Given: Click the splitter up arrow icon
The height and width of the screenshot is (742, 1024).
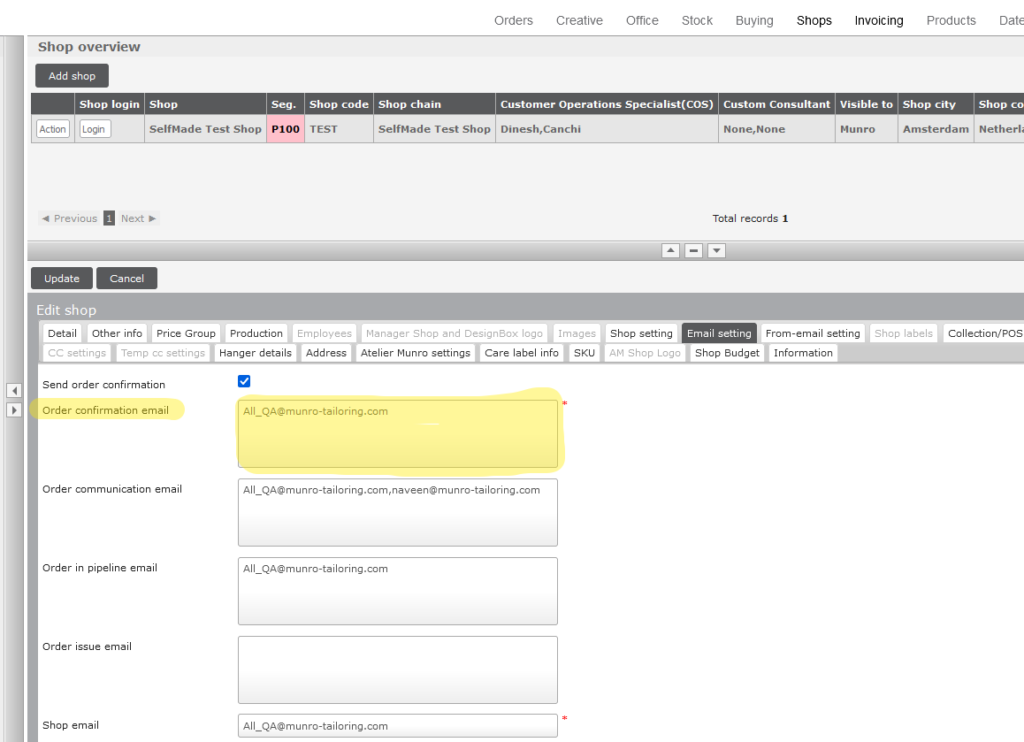Looking at the screenshot, I should click(x=670, y=251).
